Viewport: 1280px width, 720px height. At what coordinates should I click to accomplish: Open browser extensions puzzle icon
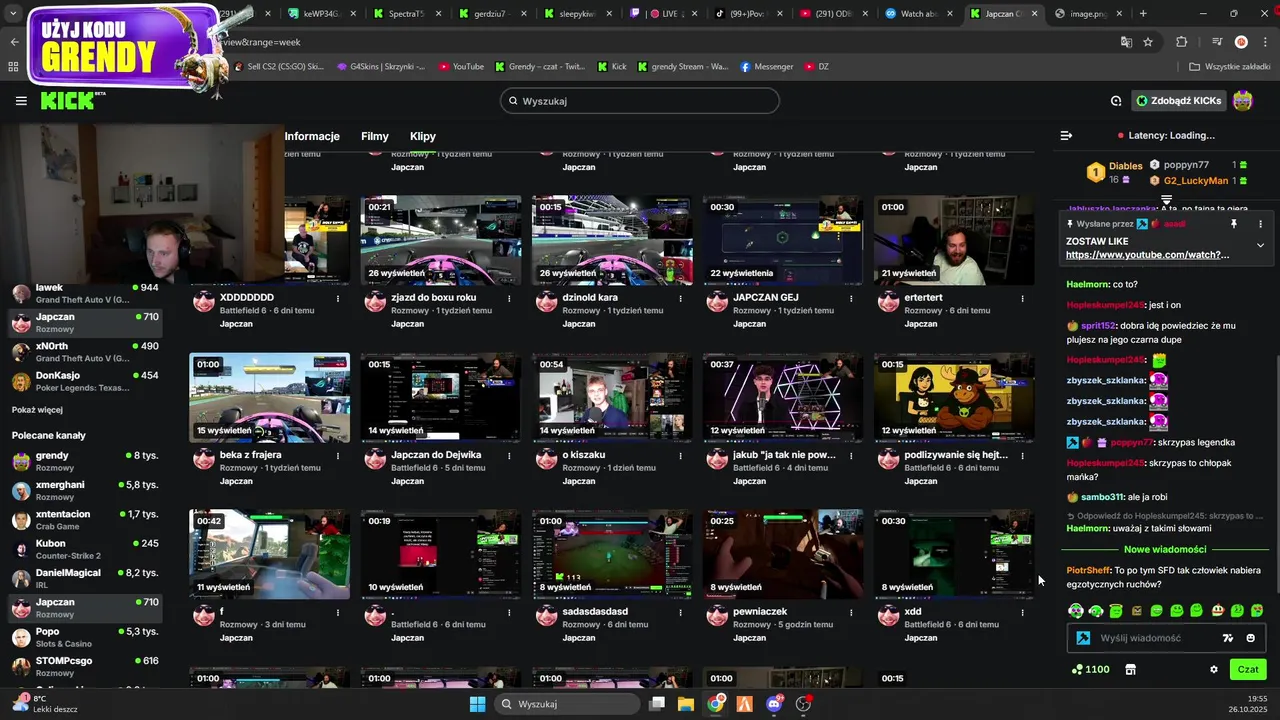tap(1181, 42)
